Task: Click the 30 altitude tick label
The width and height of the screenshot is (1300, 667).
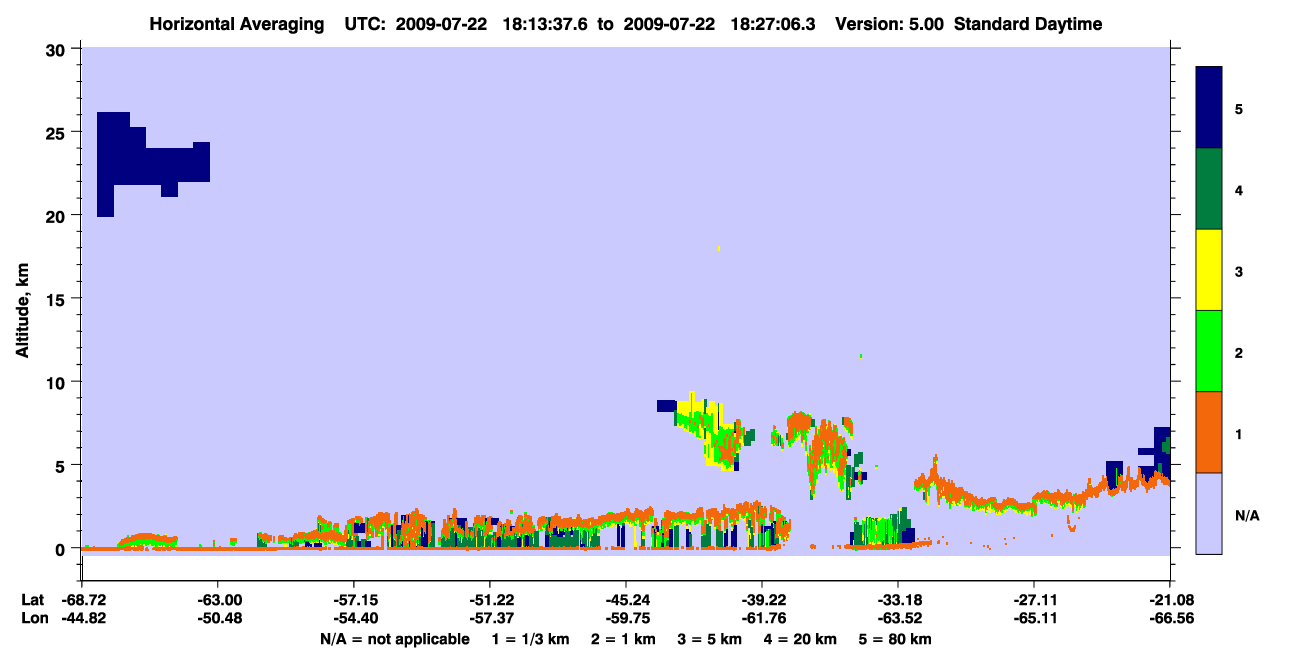Action: click(58, 49)
